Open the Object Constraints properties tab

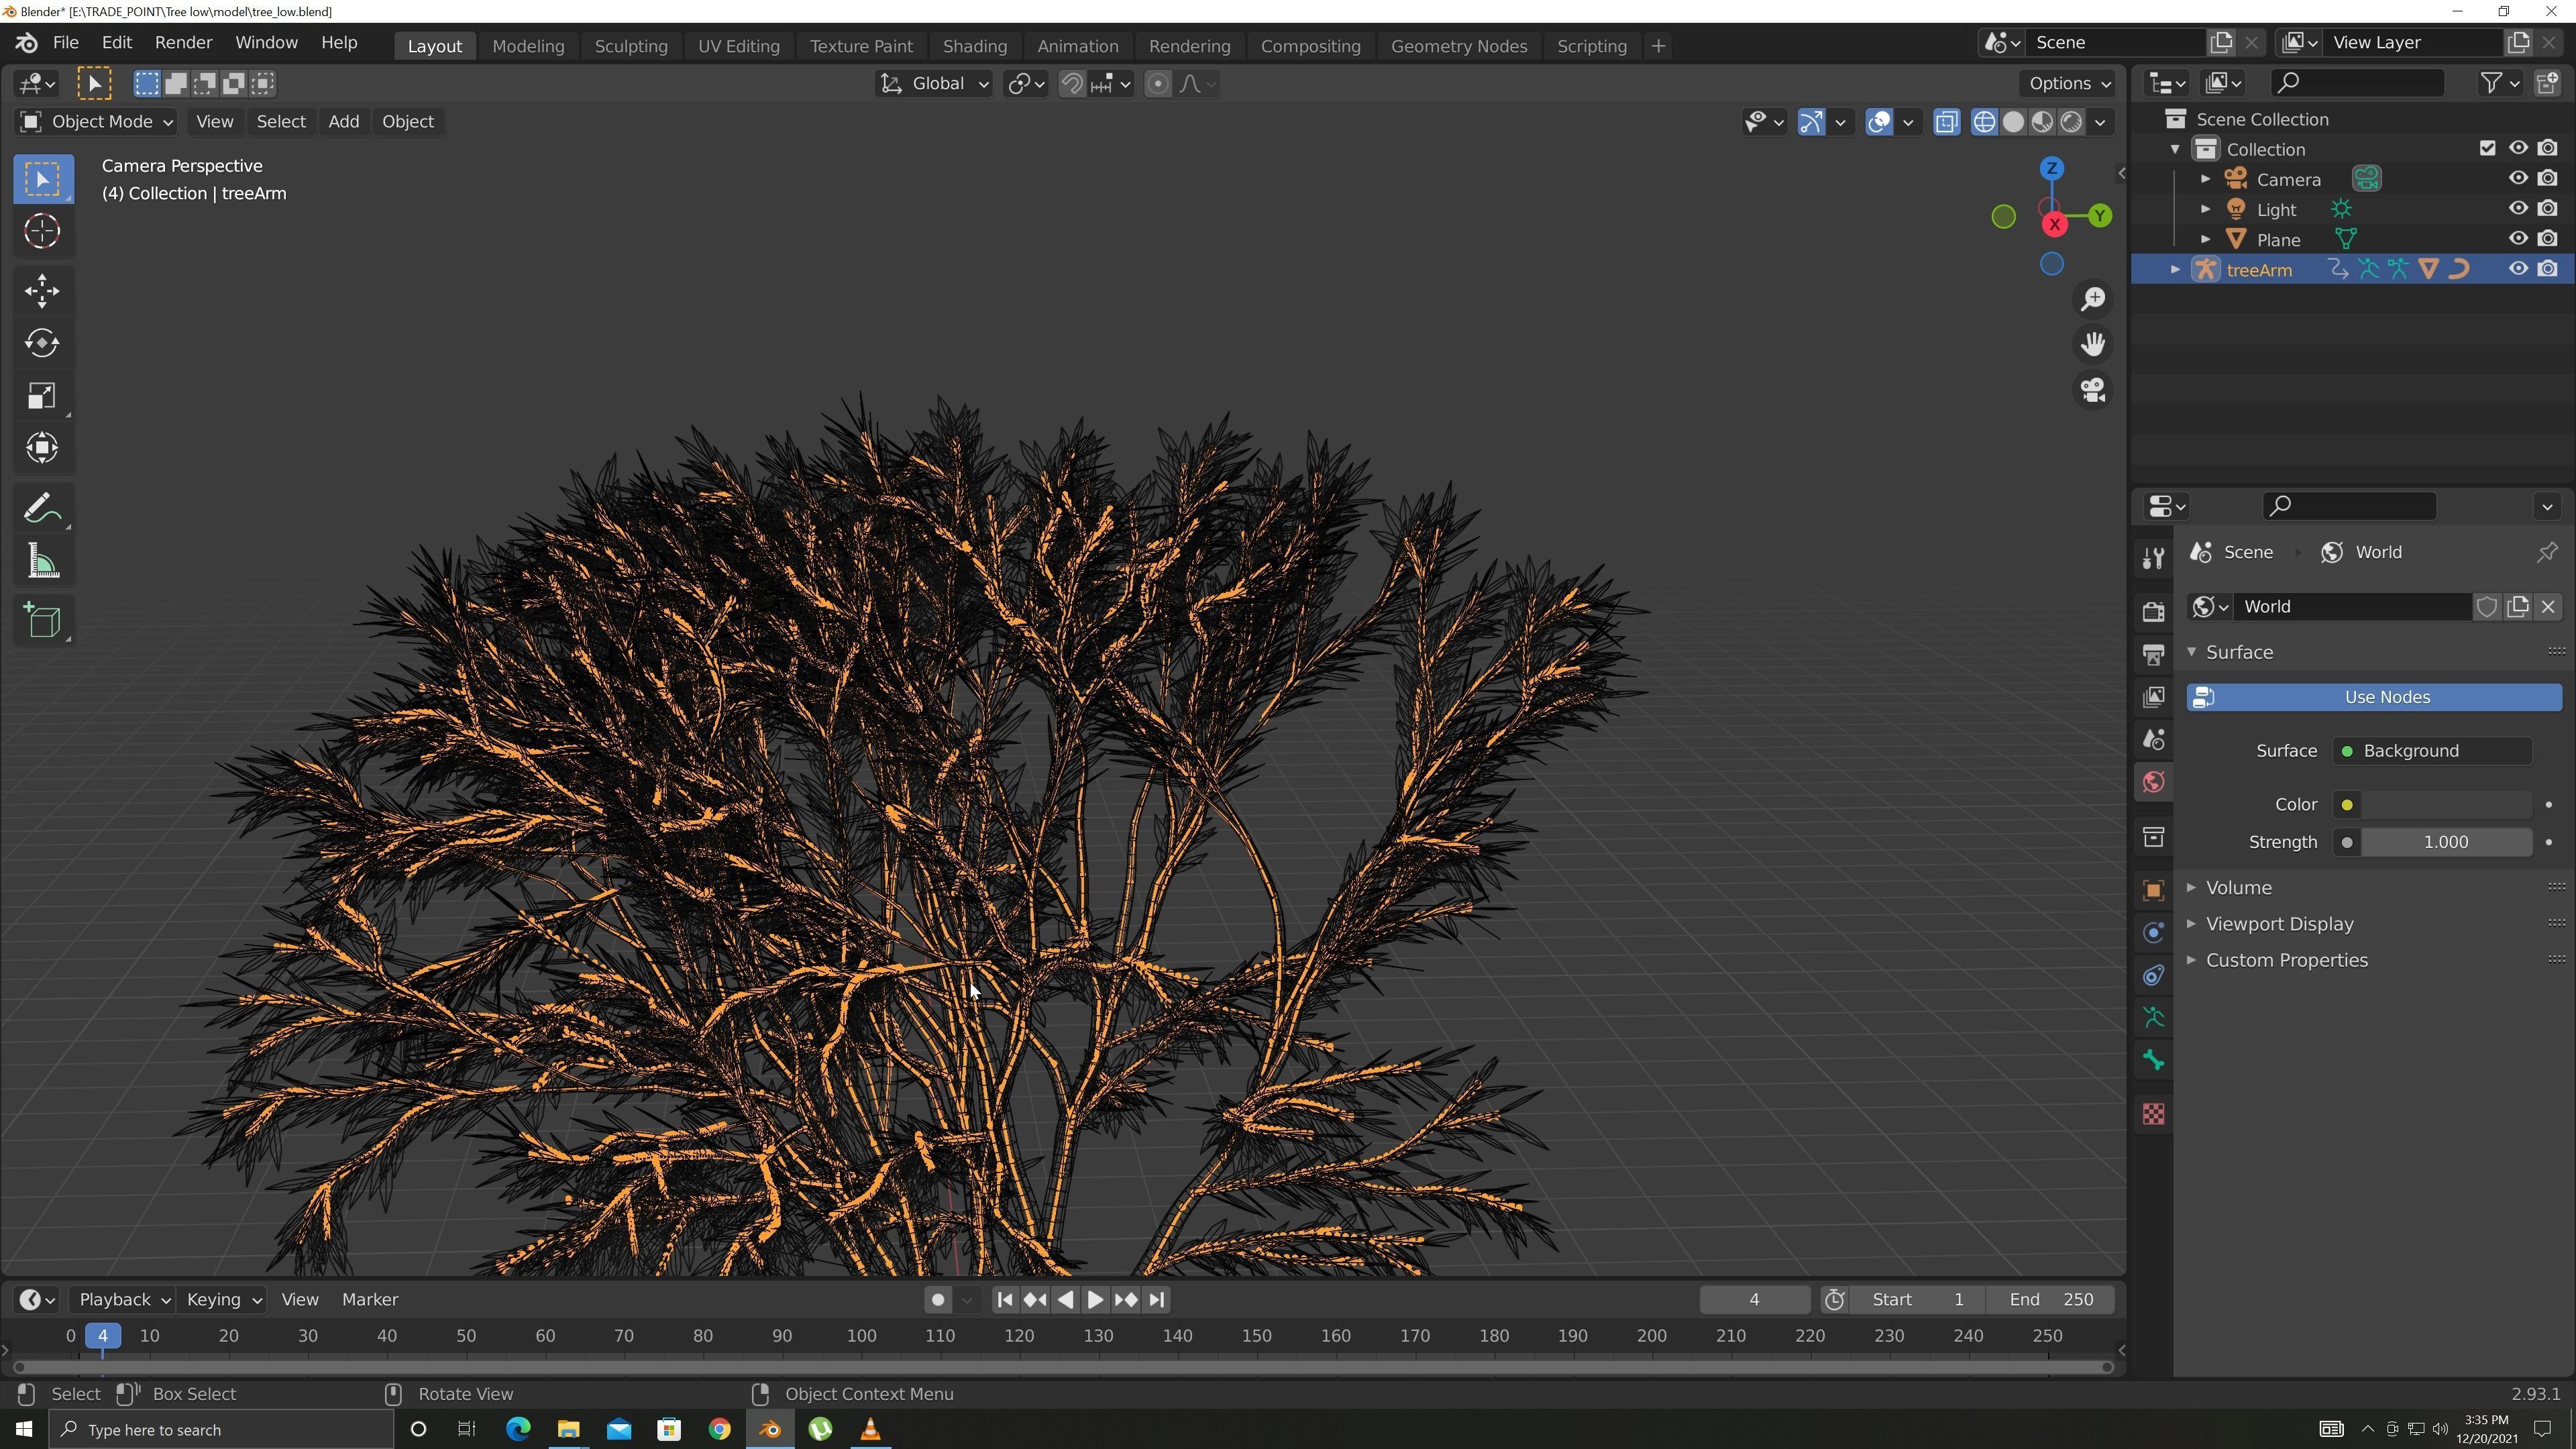point(2153,975)
